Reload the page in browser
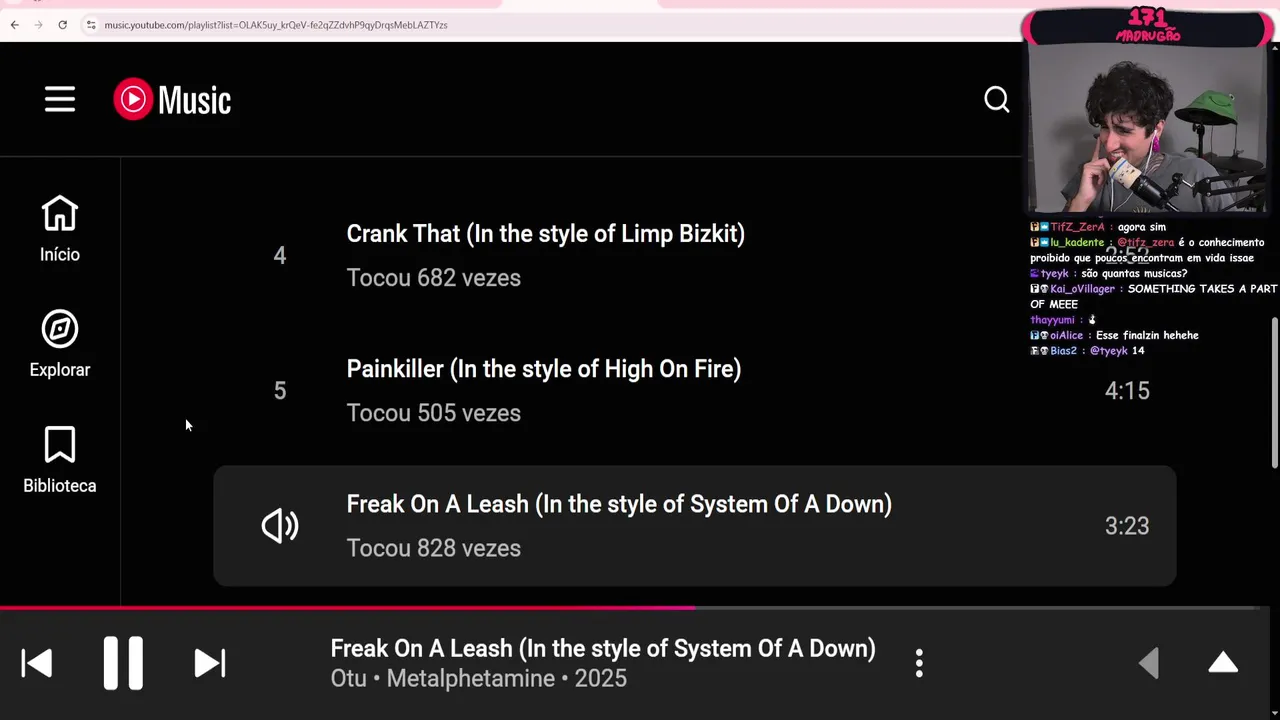Screen dimensions: 1280x720 pos(62,25)
